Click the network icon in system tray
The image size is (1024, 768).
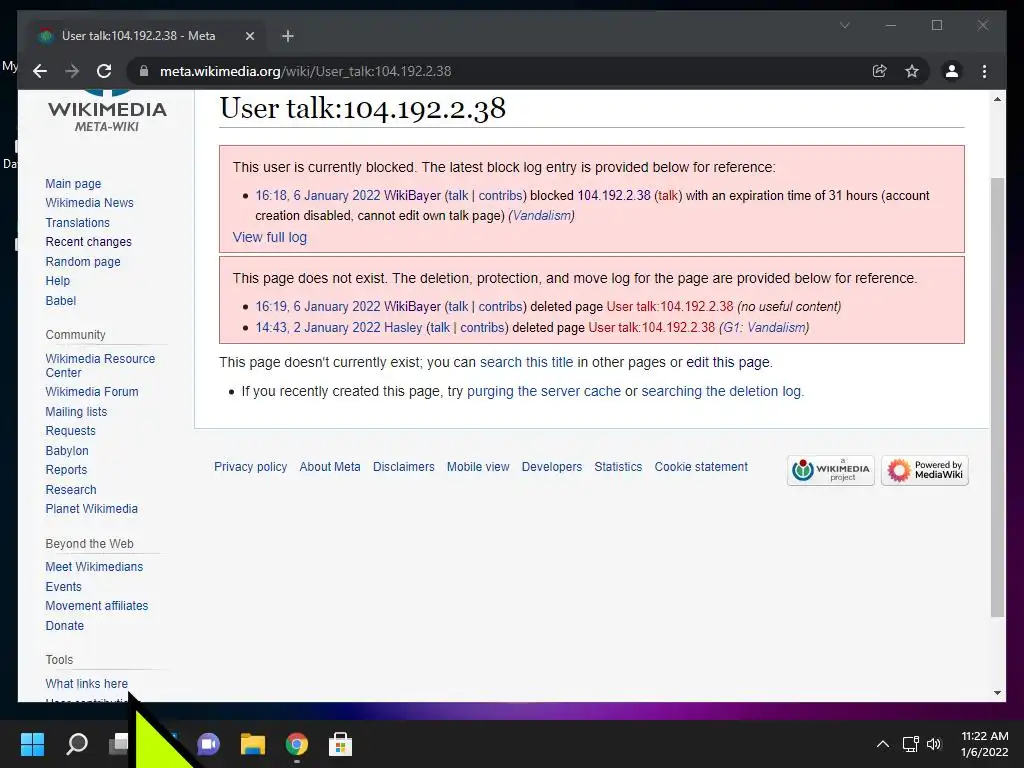(910, 744)
